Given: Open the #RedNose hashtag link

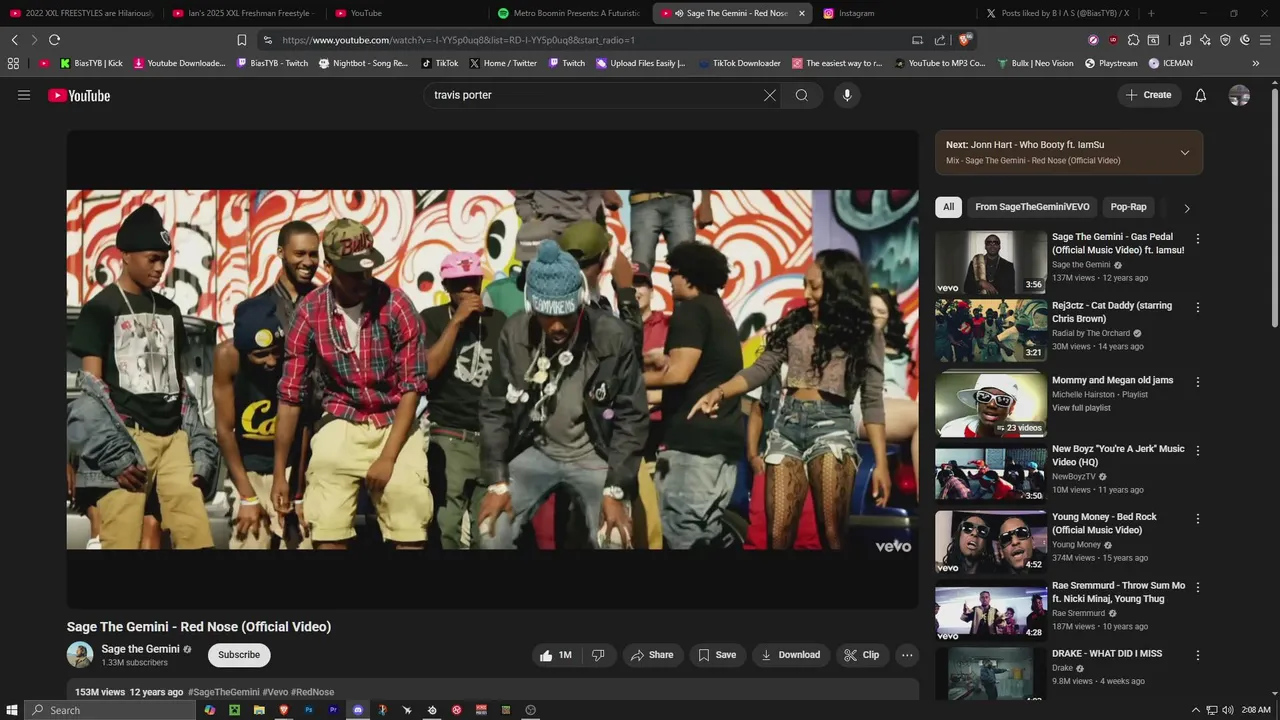Looking at the screenshot, I should [x=313, y=692].
